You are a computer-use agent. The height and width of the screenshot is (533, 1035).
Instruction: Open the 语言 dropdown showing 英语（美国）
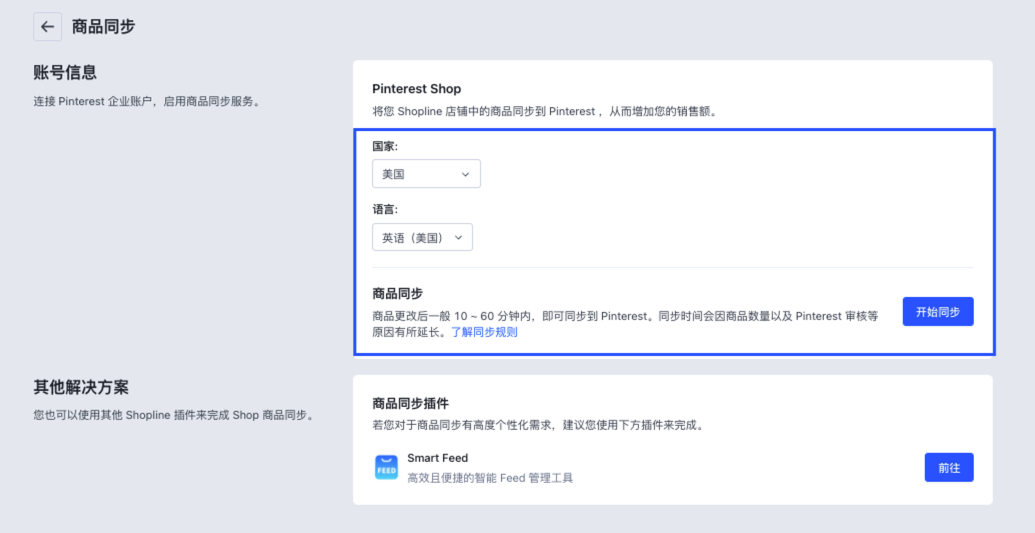[x=422, y=237]
